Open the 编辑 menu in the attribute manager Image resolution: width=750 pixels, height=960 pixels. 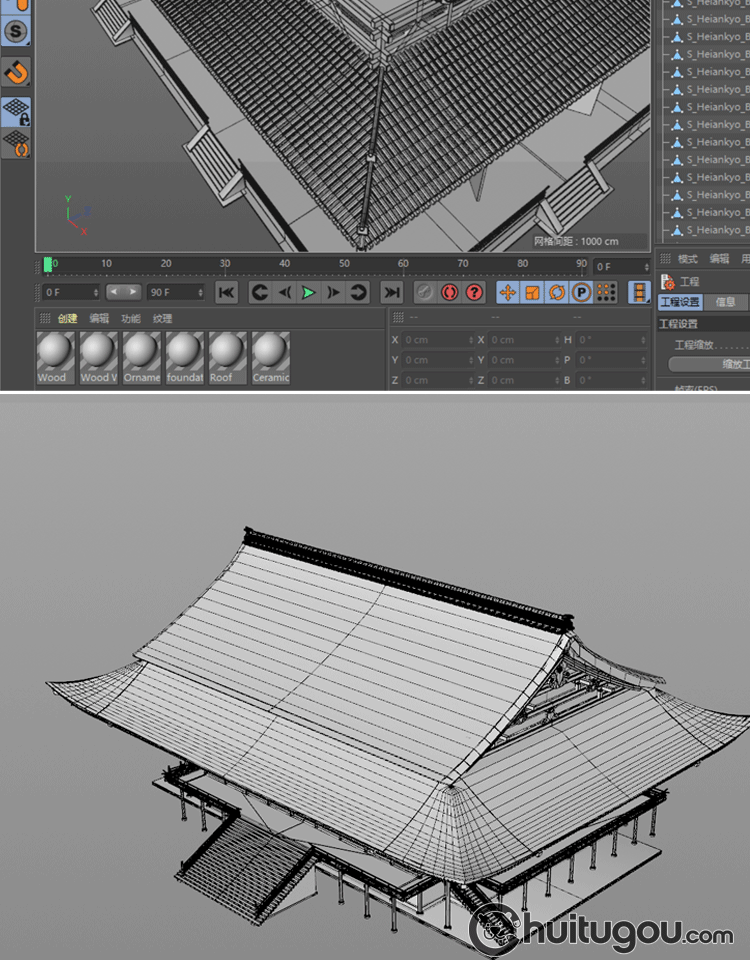(719, 259)
